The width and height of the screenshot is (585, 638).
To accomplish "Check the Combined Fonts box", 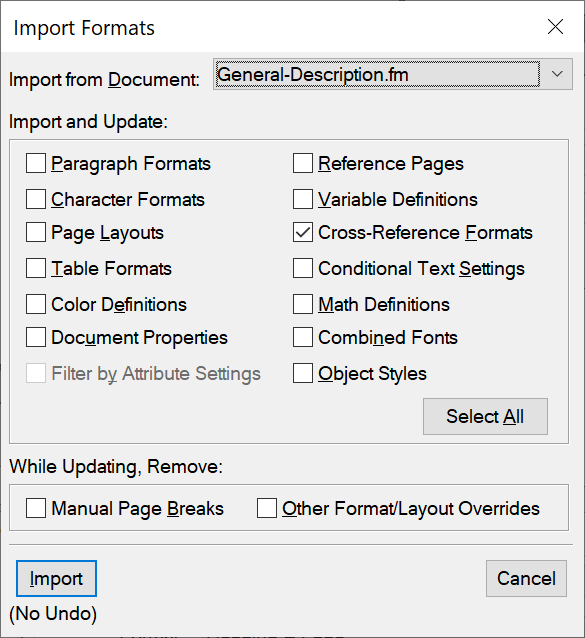I will click(303, 337).
